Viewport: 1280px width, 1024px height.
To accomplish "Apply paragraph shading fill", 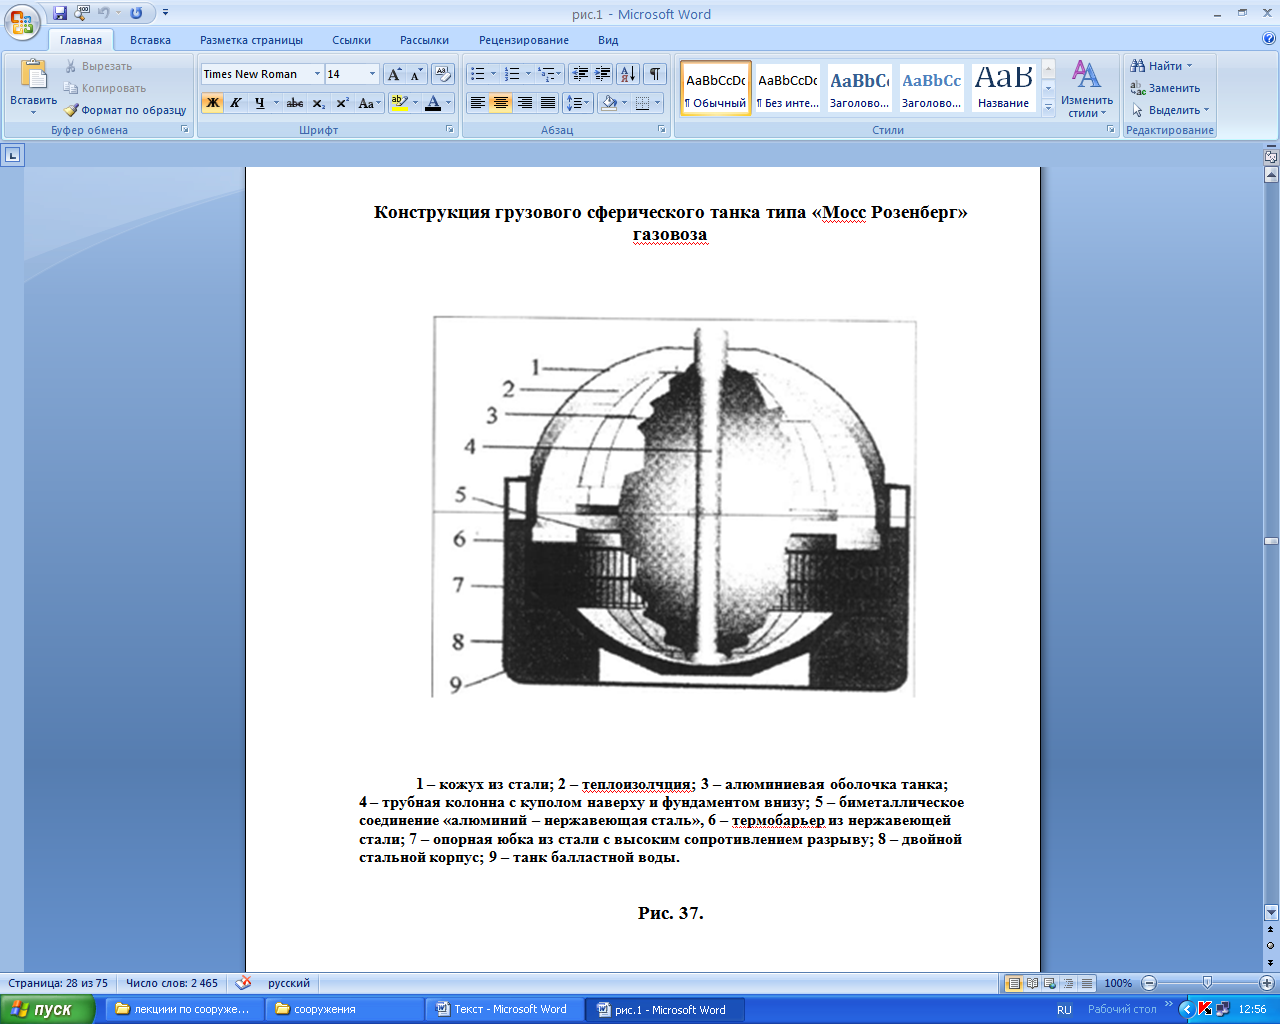I will click(609, 103).
